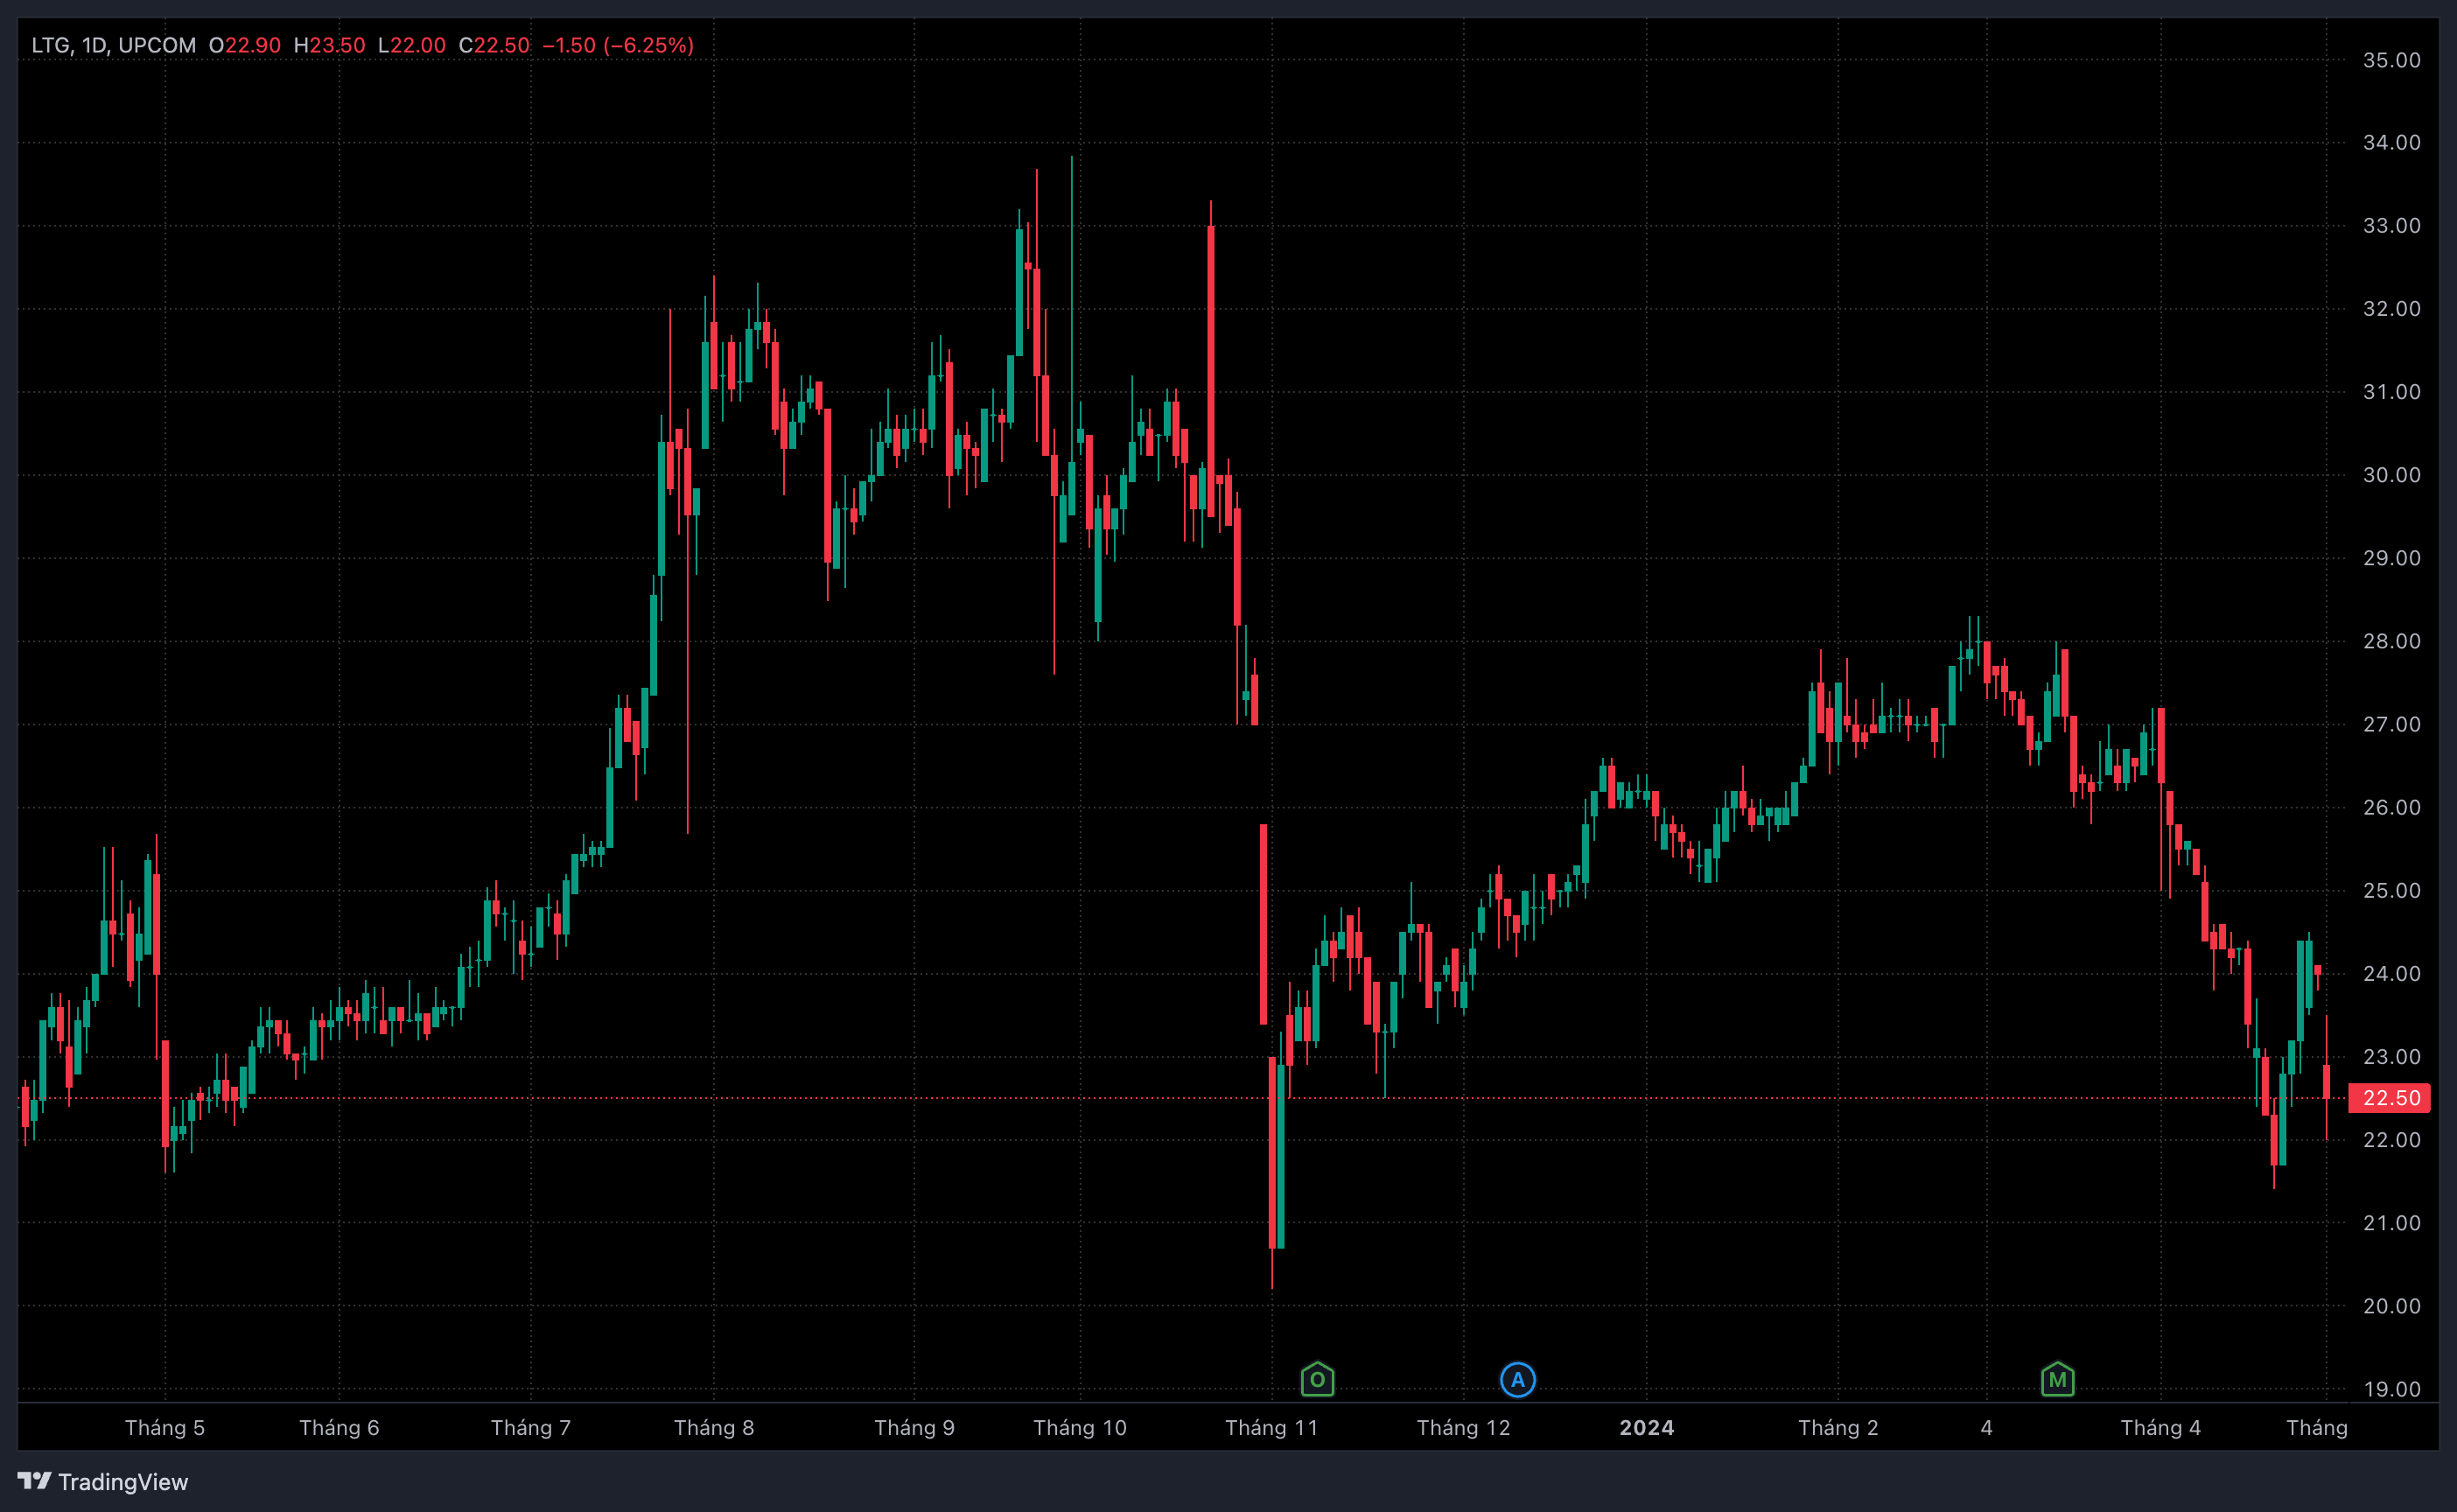Viewport: 2457px width, 1512px height.
Task: Click the 21.00 price scale label
Action: tap(2391, 1222)
